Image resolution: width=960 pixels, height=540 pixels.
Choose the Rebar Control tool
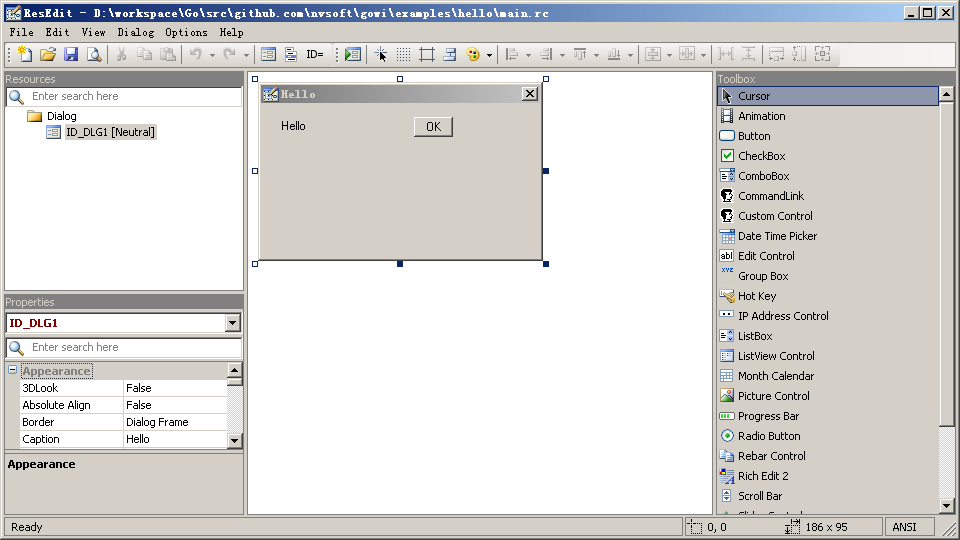tap(828, 456)
